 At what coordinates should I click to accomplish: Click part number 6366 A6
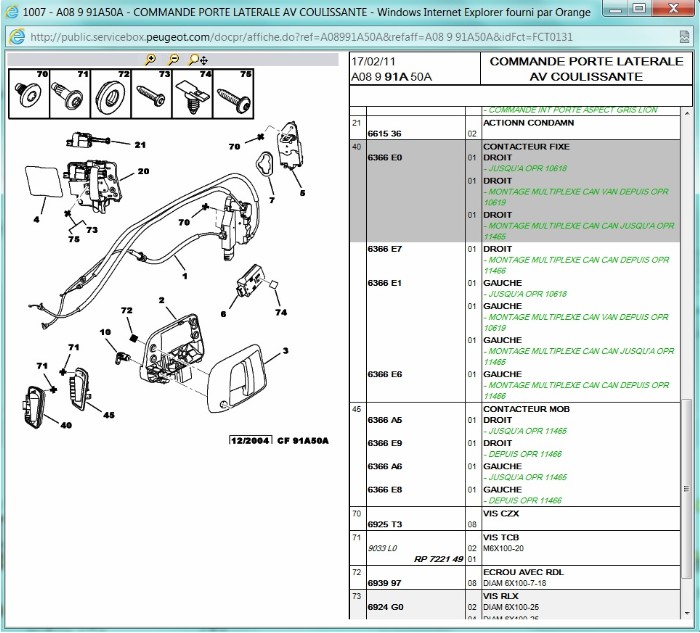tap(385, 466)
